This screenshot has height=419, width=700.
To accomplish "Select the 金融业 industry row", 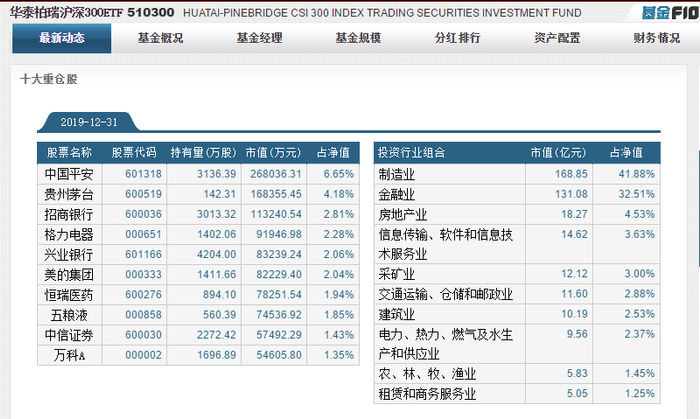I will click(x=517, y=194).
